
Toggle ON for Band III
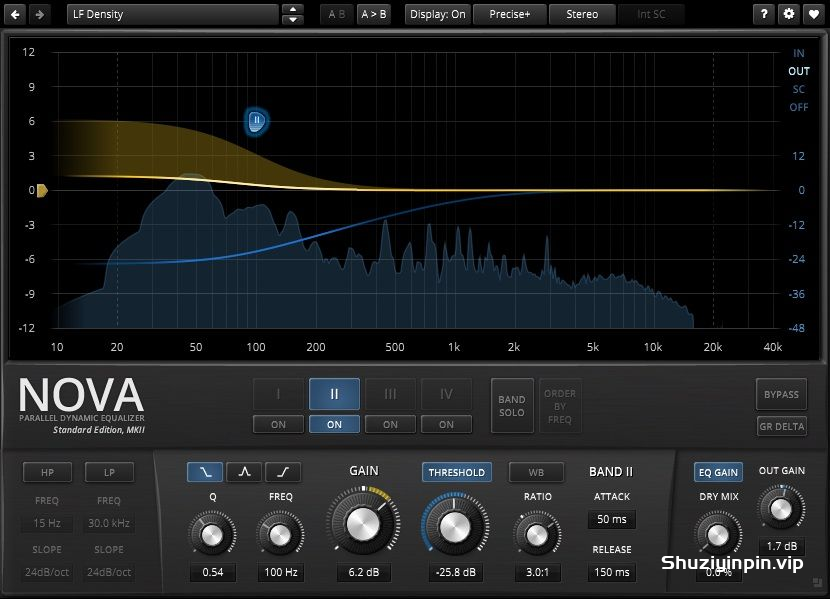390,424
